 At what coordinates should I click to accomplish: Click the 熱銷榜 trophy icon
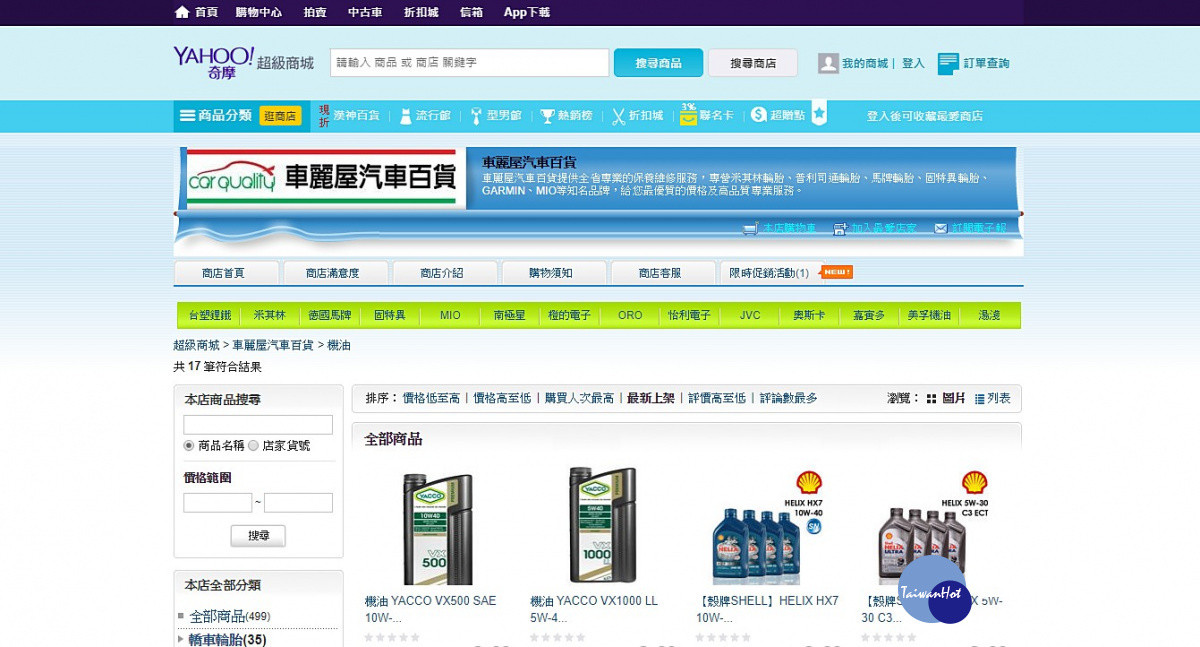point(547,116)
